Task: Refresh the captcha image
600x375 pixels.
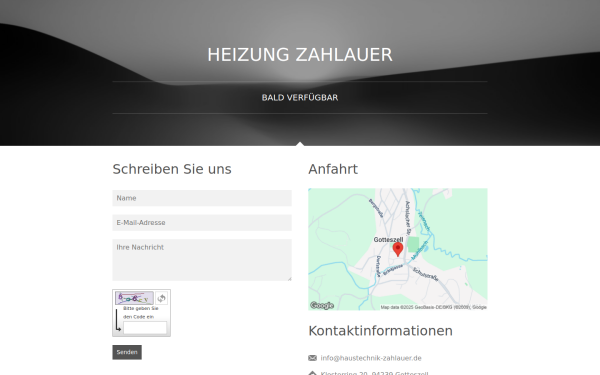Action: pyautogui.click(x=161, y=298)
